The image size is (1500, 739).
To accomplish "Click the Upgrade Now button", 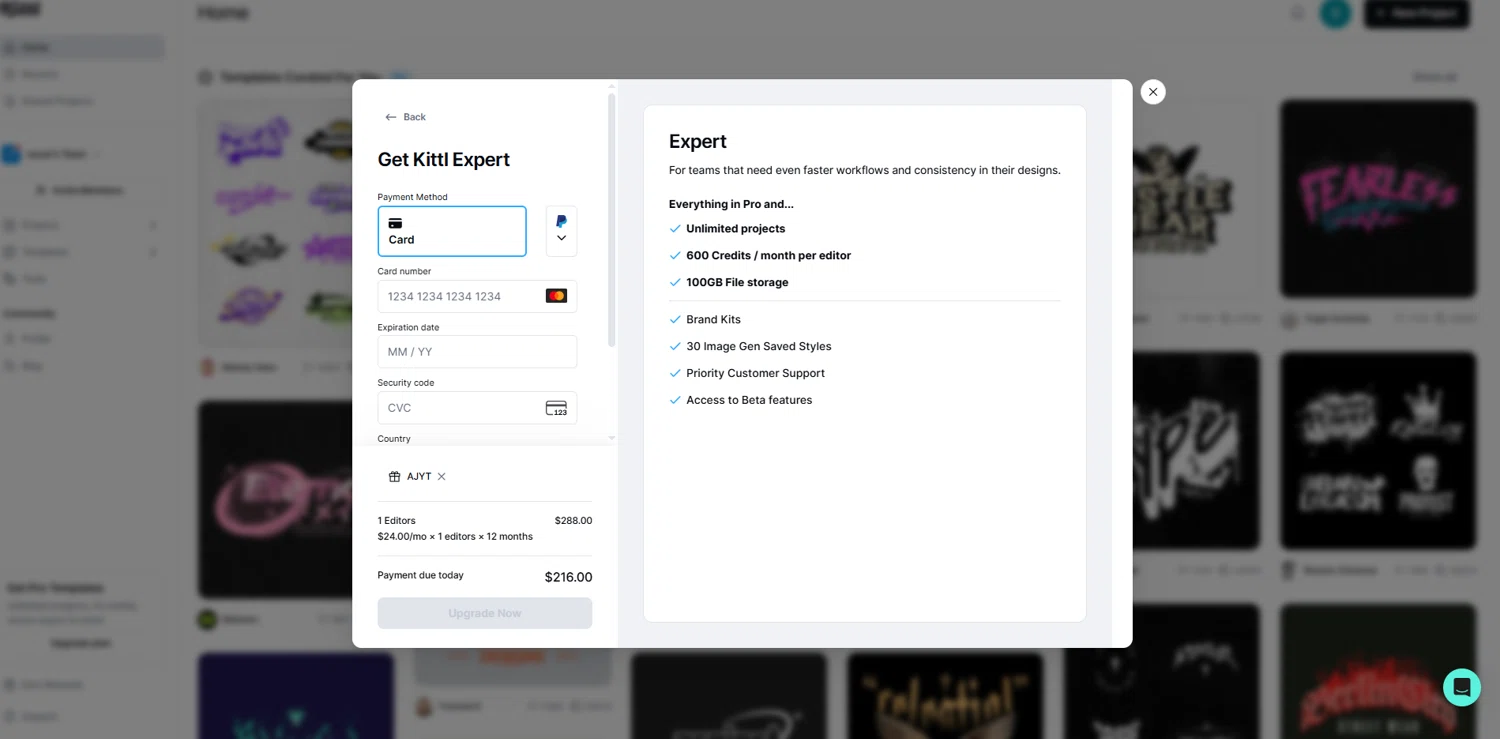I will [485, 613].
